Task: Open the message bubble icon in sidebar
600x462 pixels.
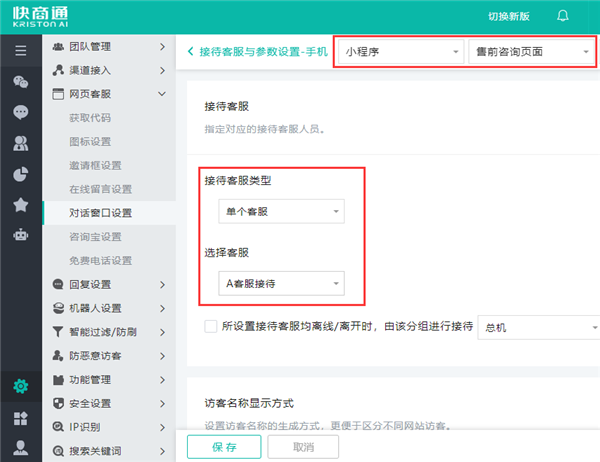Action: pyautogui.click(x=20, y=112)
